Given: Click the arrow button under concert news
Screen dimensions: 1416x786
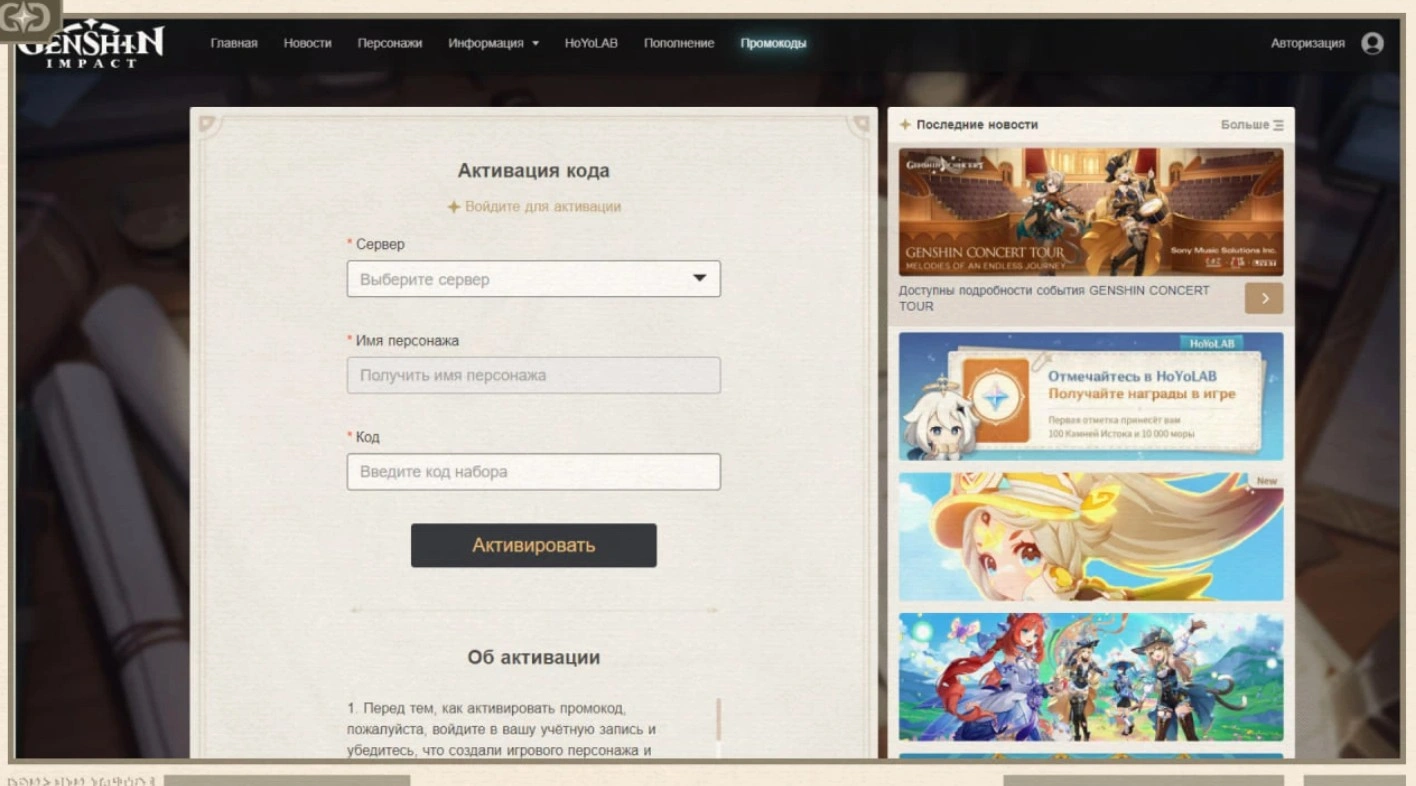Looking at the screenshot, I should pyautogui.click(x=1264, y=298).
